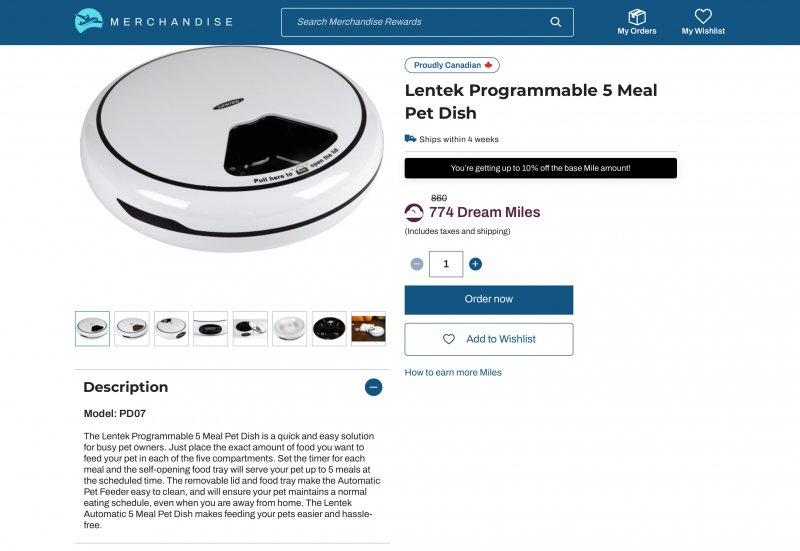
Task: Select the second thumbnail with food
Action: click(x=132, y=329)
